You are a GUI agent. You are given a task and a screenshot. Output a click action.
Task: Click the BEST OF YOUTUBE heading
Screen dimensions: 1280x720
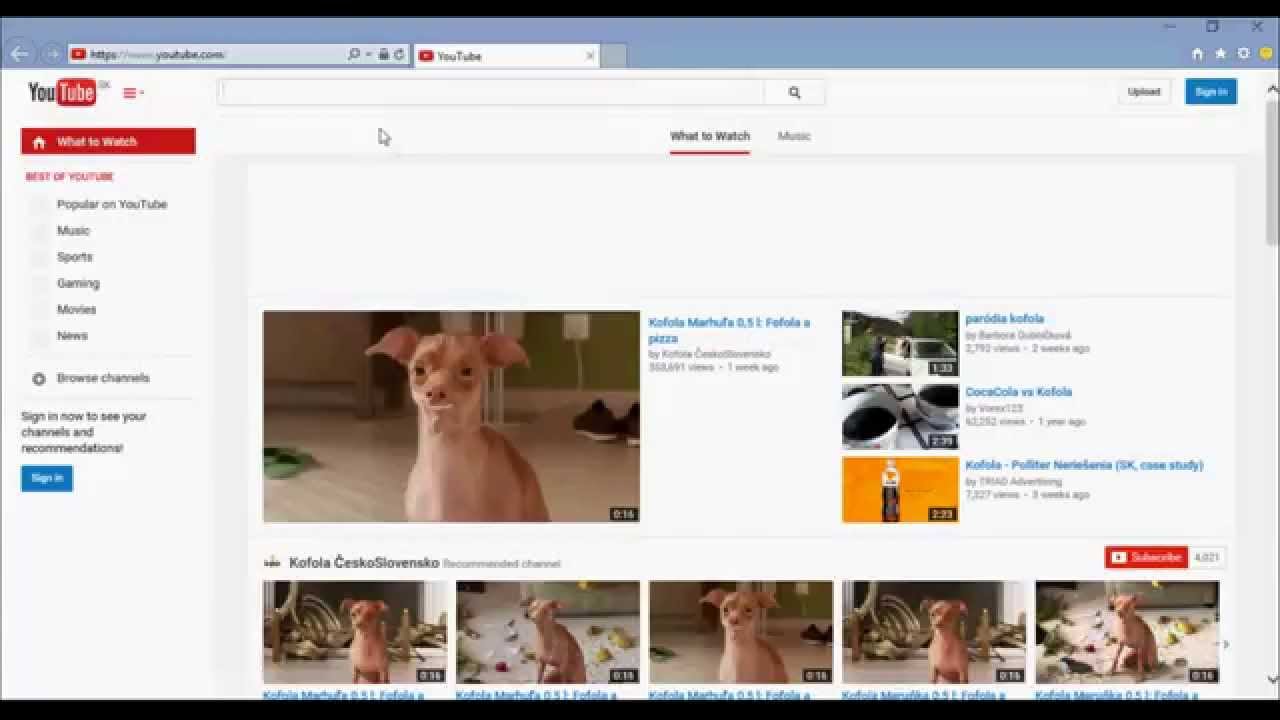(69, 177)
